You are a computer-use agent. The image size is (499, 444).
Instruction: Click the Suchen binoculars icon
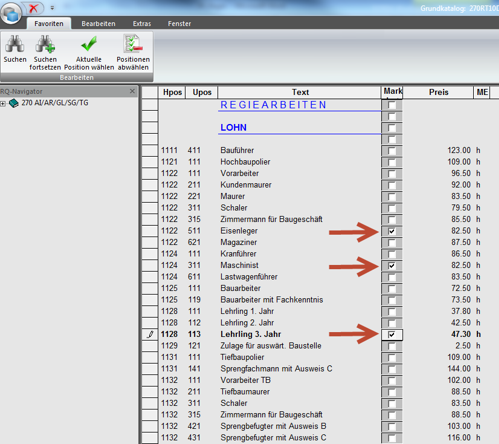pyautogui.click(x=15, y=44)
